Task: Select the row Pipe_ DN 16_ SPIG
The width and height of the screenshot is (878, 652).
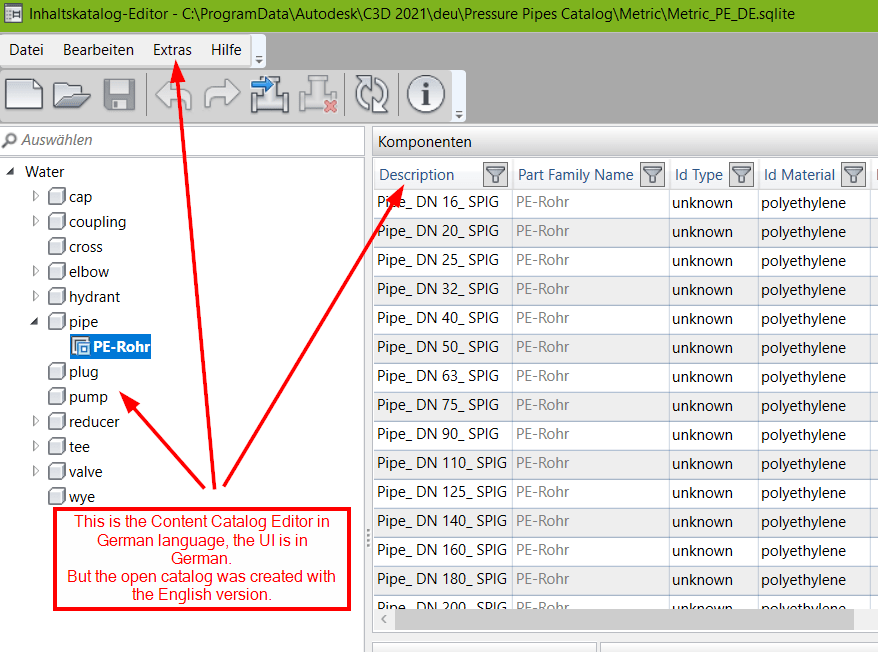Action: point(625,202)
